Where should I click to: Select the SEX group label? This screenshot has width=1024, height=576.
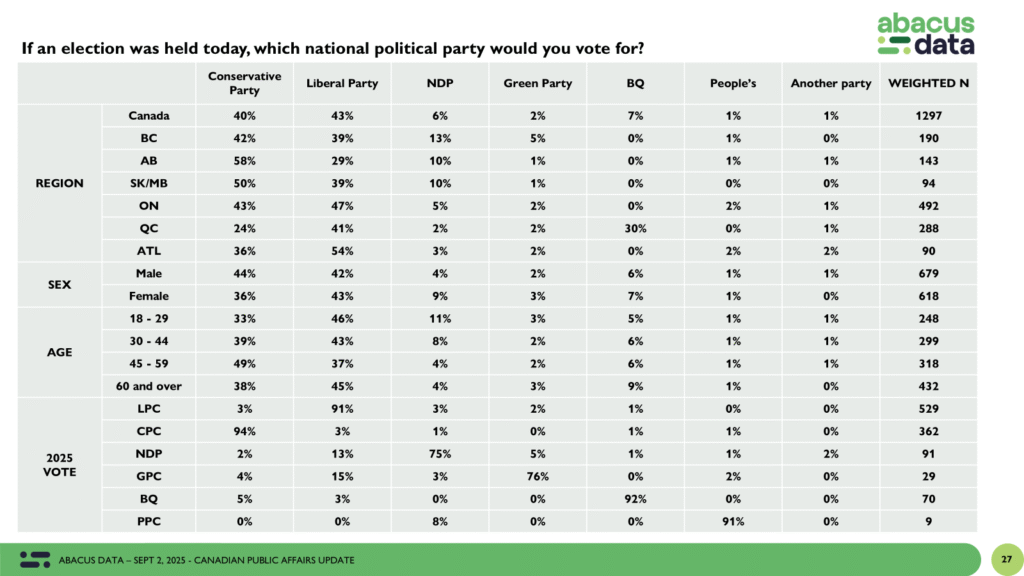(x=61, y=284)
